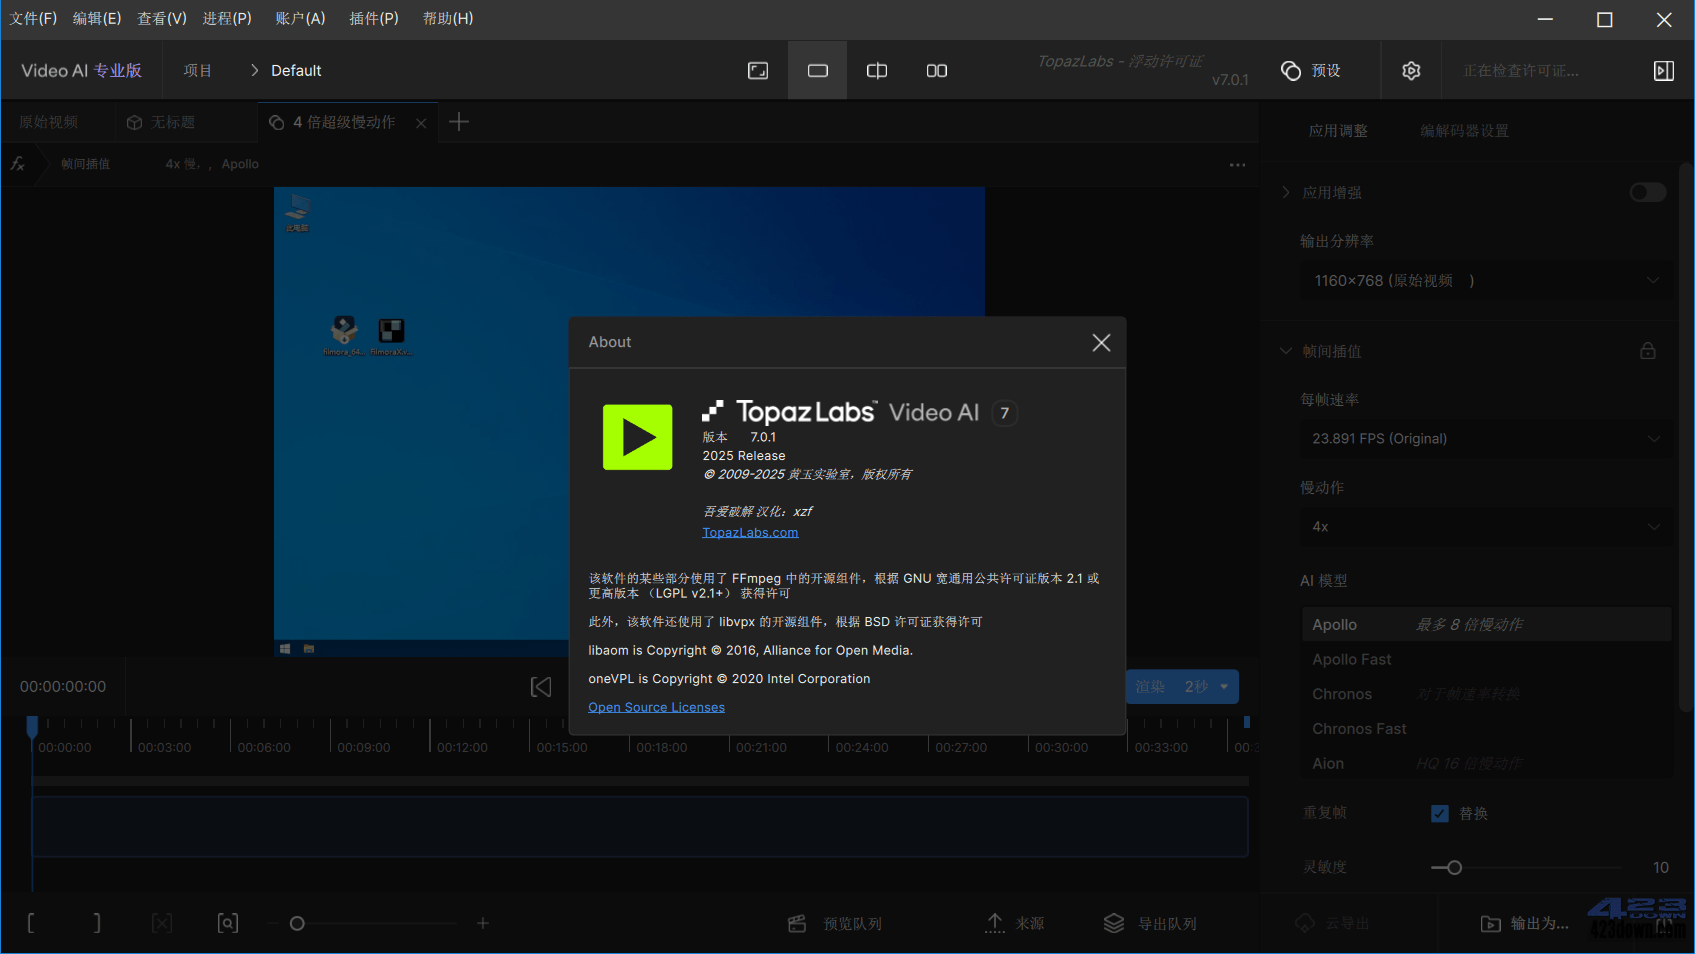Open the 输出分辨率 1160×768 dropdown

(x=1486, y=281)
